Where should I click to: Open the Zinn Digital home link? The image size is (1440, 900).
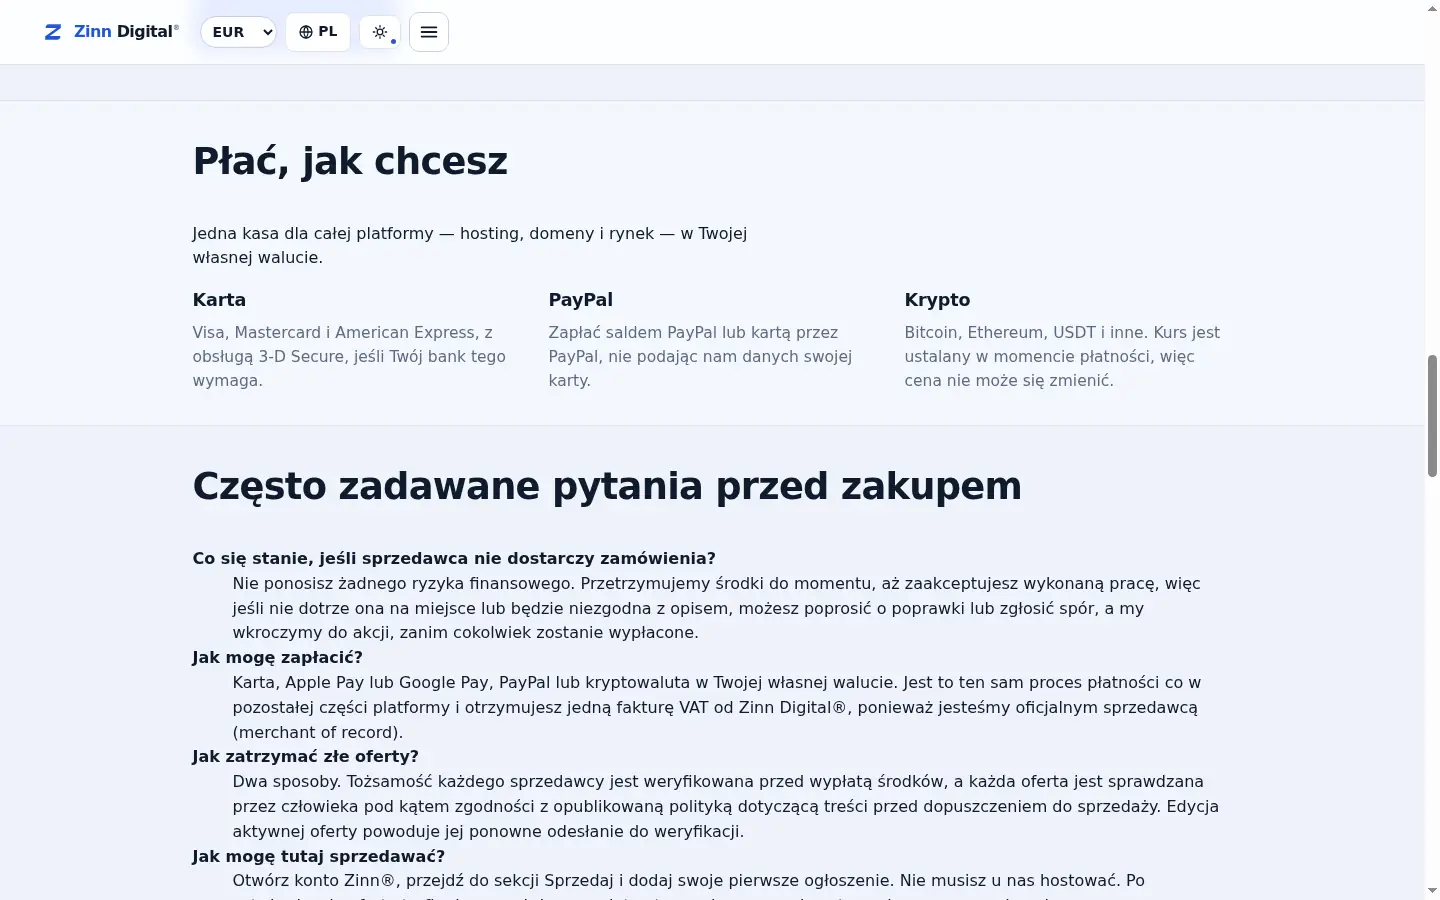(112, 32)
